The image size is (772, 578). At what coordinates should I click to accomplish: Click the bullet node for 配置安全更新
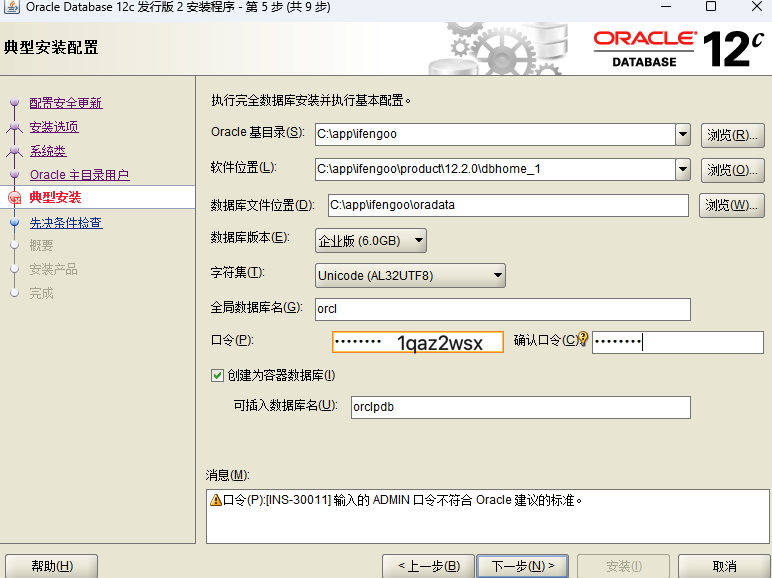(14, 103)
